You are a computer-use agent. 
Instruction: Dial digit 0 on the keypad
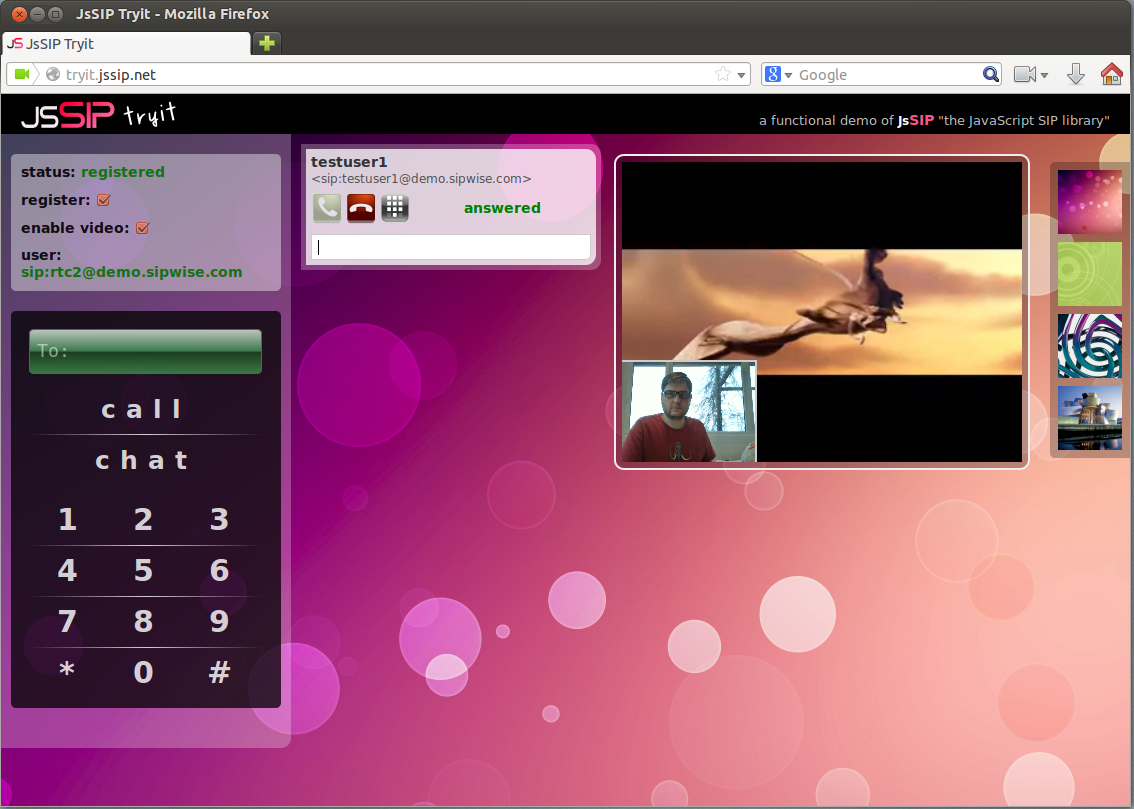143,672
